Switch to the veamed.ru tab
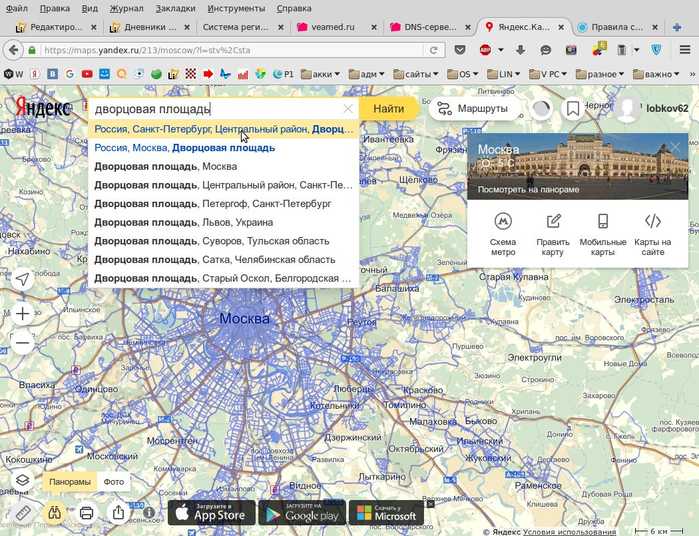This screenshot has width=699, height=536. [337, 27]
